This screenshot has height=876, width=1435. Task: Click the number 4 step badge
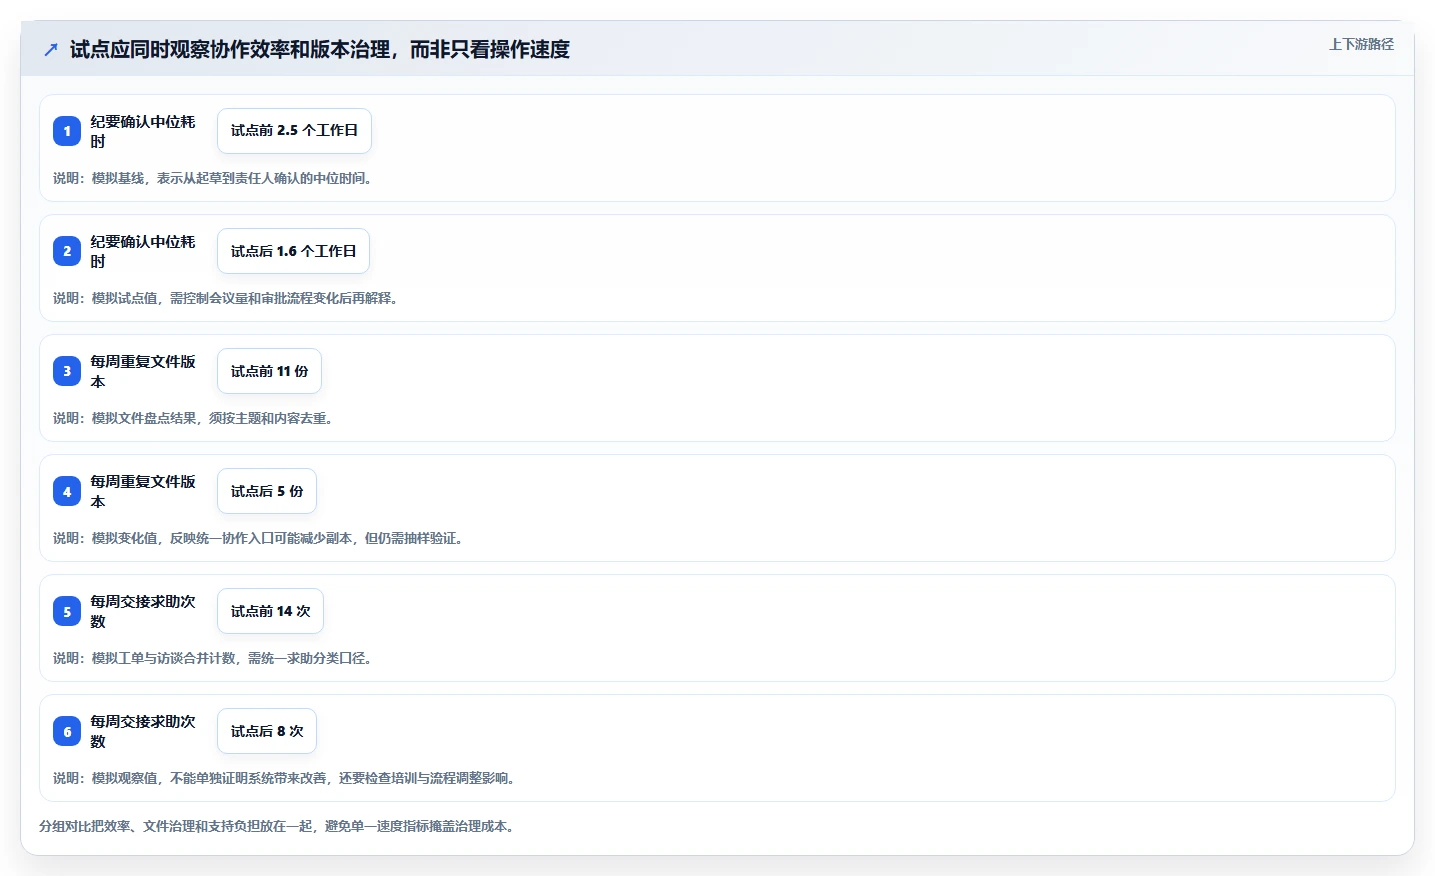point(67,491)
